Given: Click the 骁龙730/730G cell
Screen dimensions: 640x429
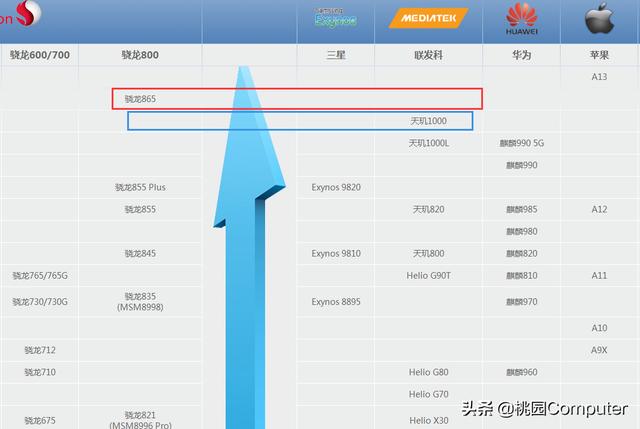Looking at the screenshot, I should click(x=40, y=302).
